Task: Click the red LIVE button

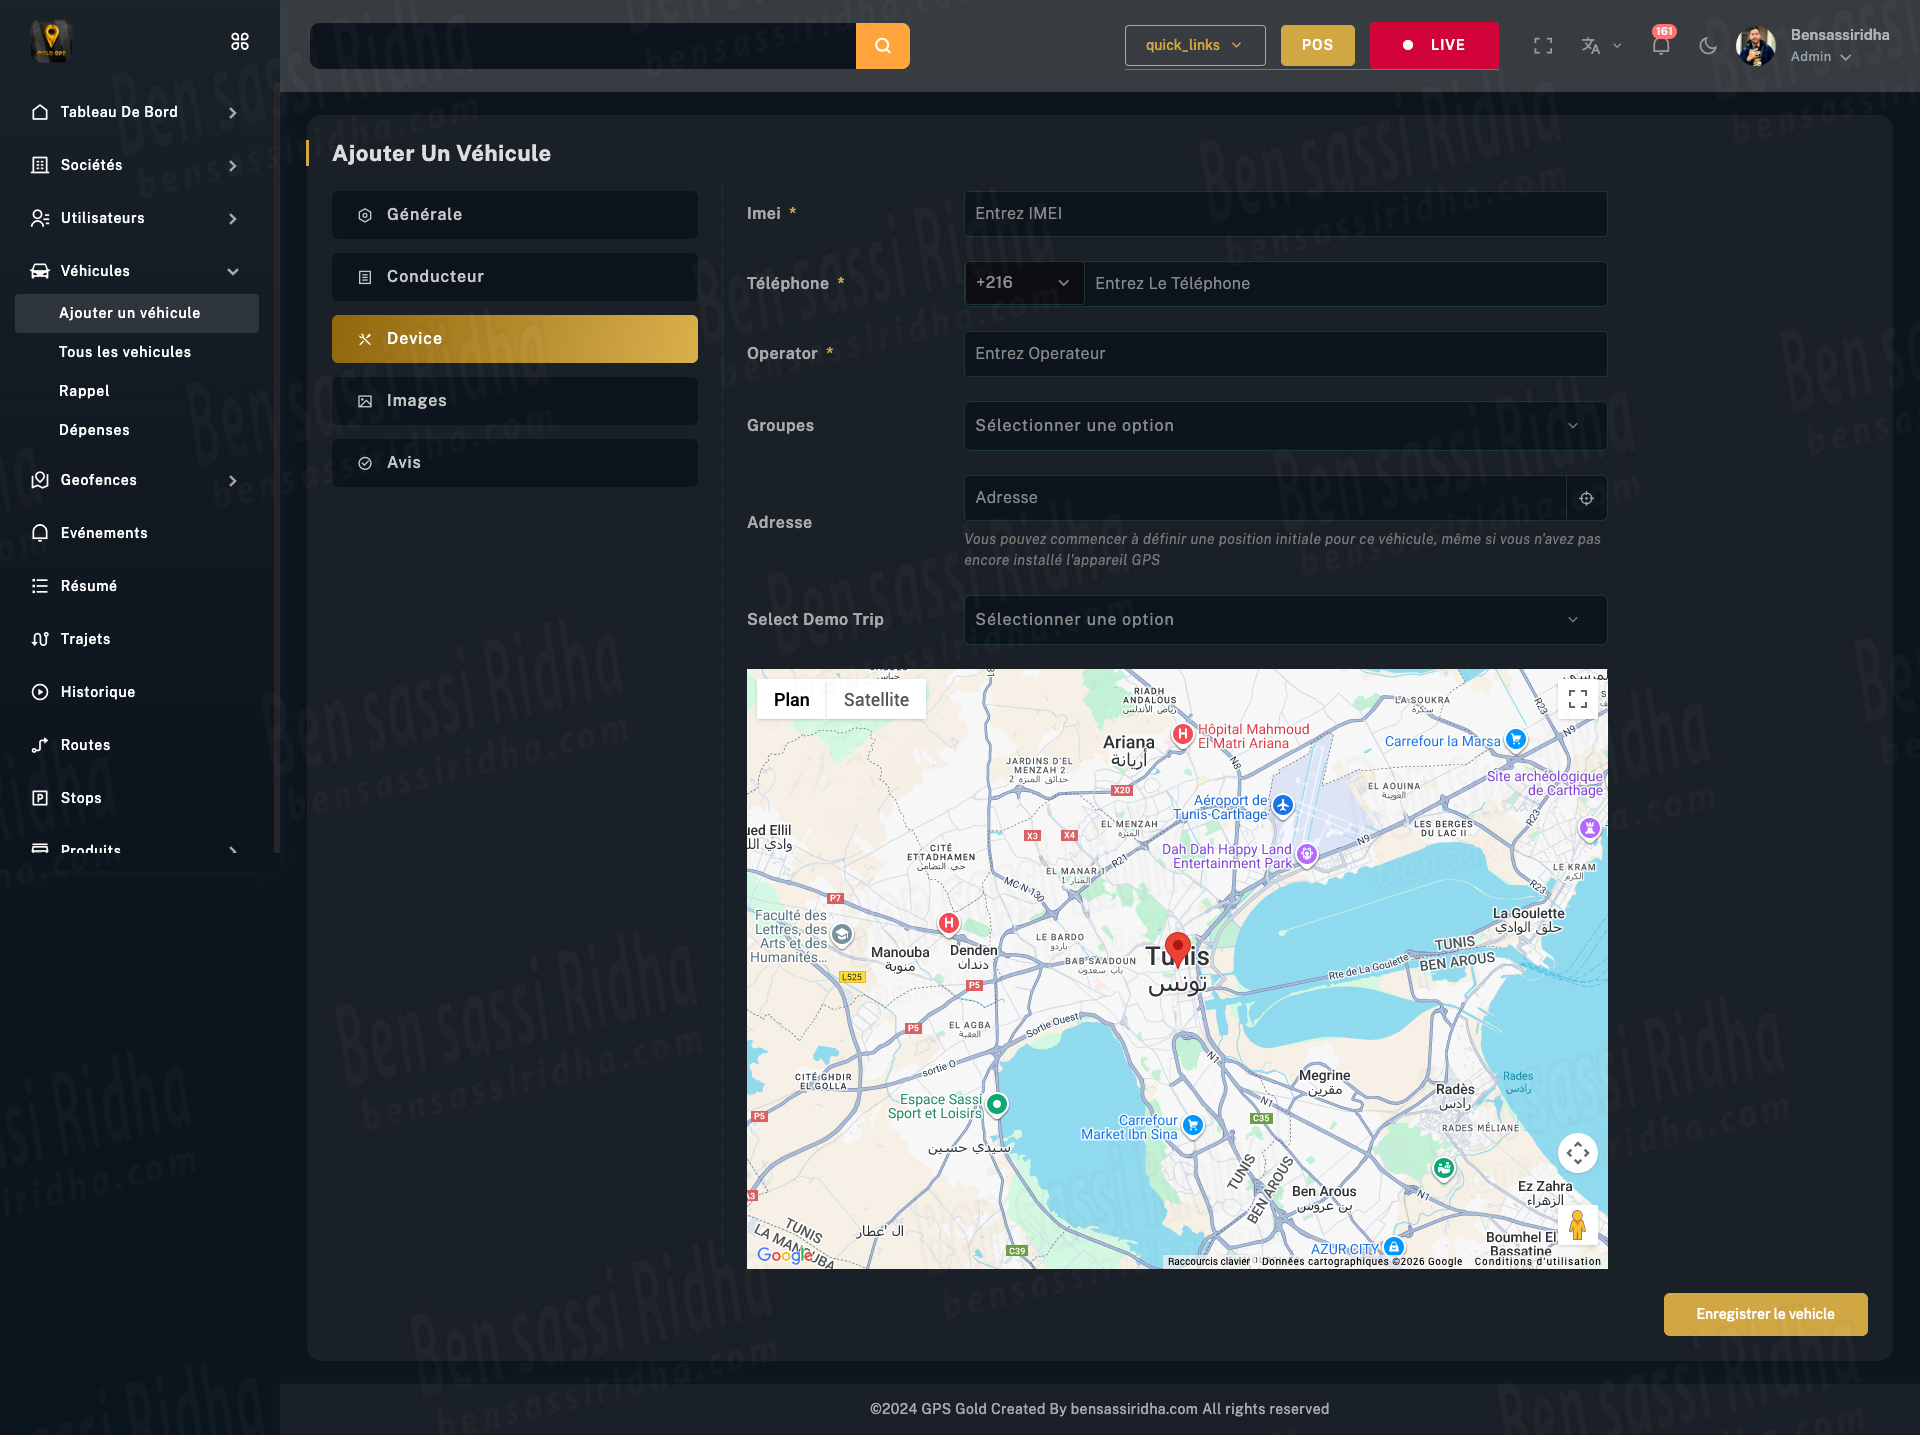Action: (1433, 45)
